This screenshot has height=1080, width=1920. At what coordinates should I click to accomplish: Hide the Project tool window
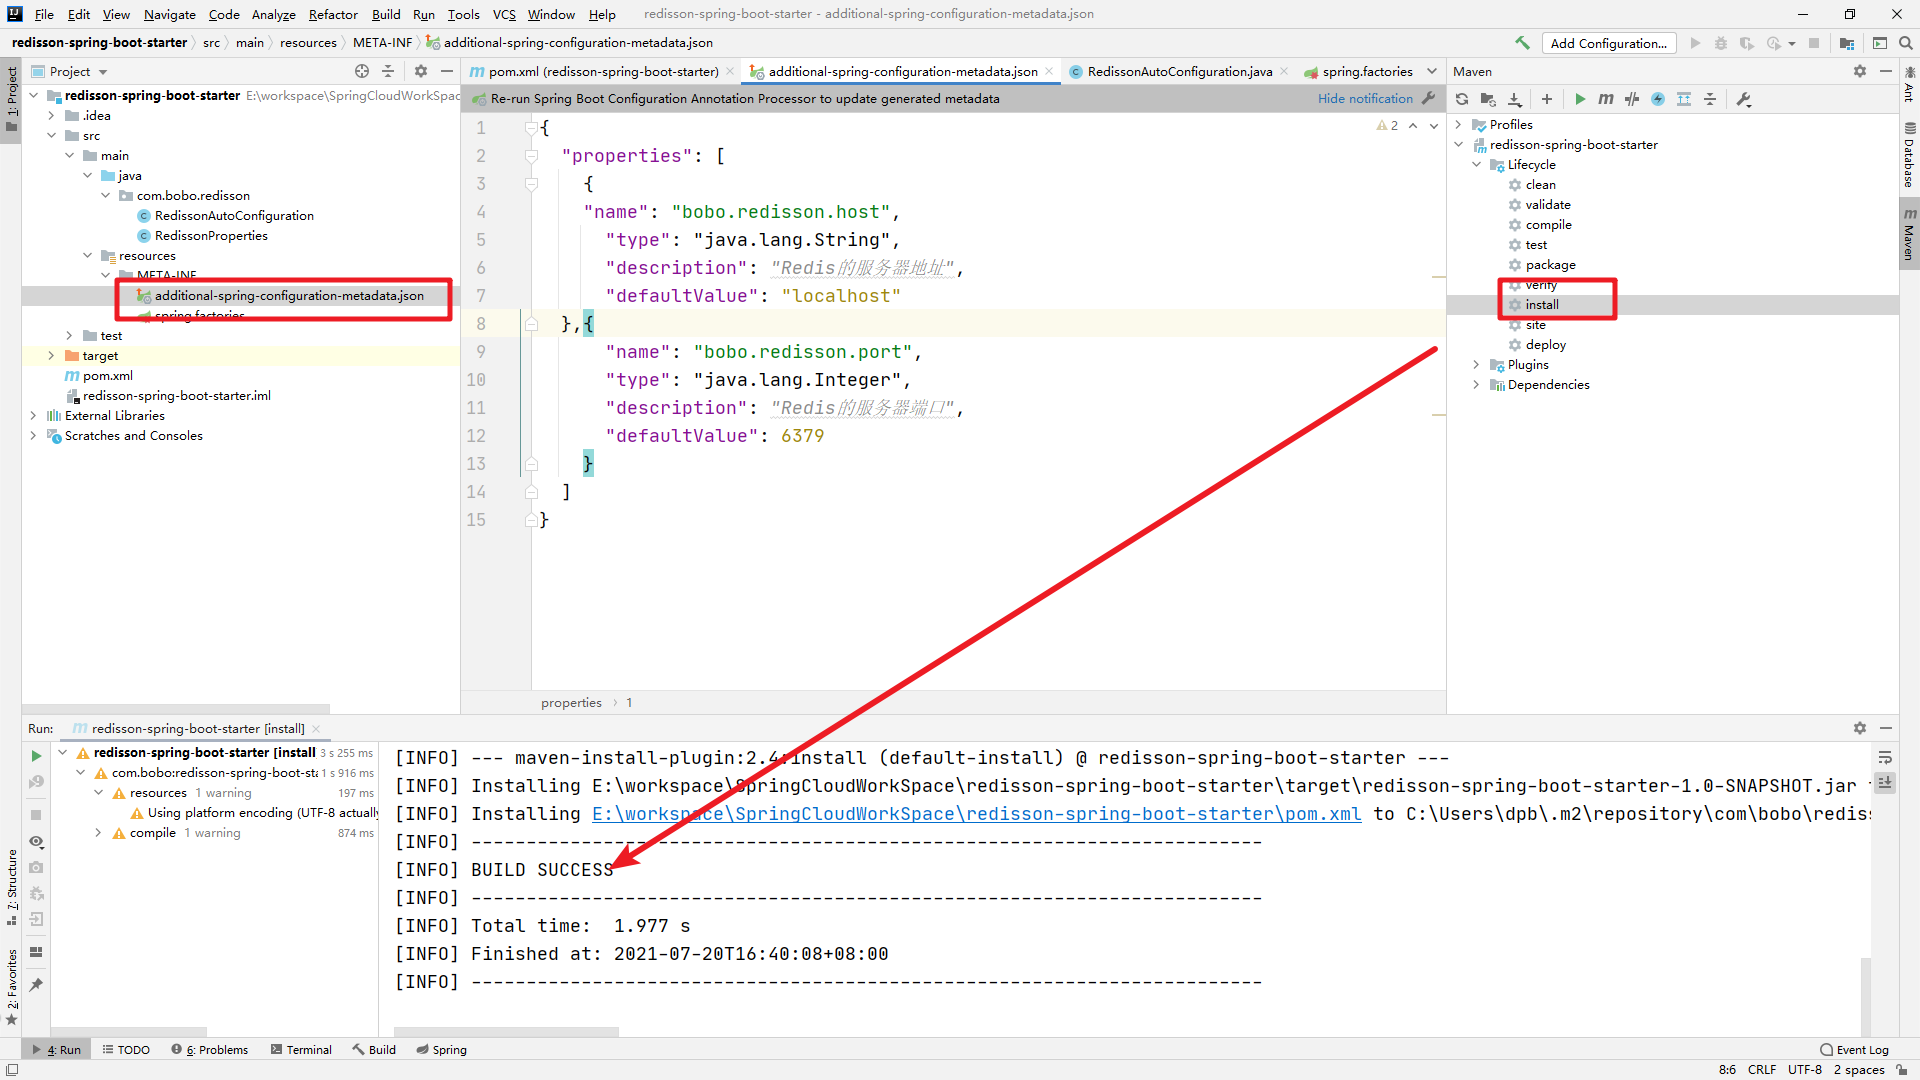pyautogui.click(x=447, y=71)
